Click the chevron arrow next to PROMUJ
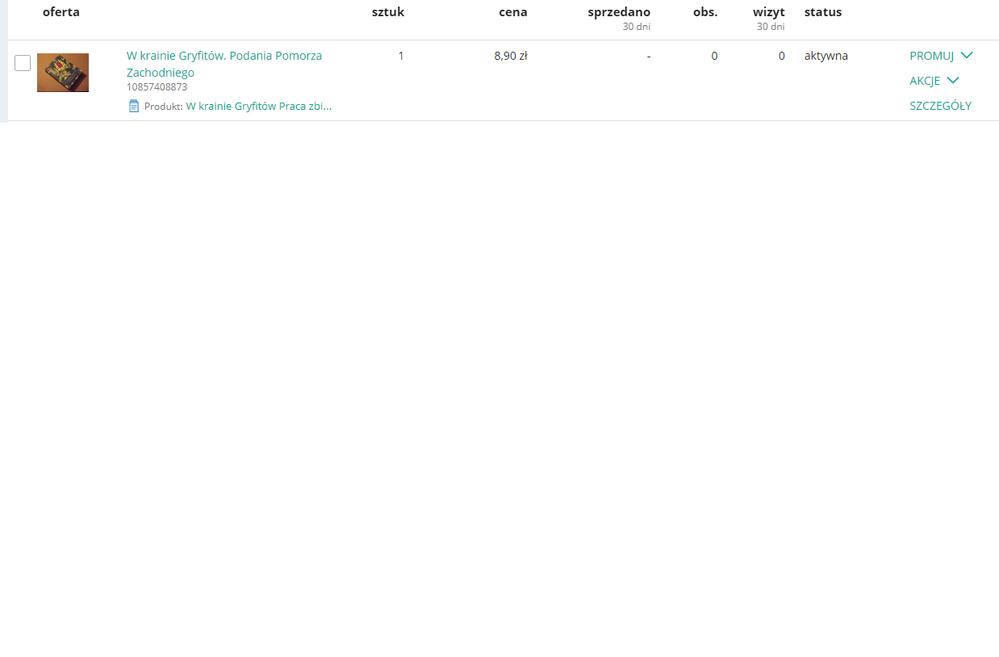This screenshot has height=657, width=999. click(x=966, y=56)
